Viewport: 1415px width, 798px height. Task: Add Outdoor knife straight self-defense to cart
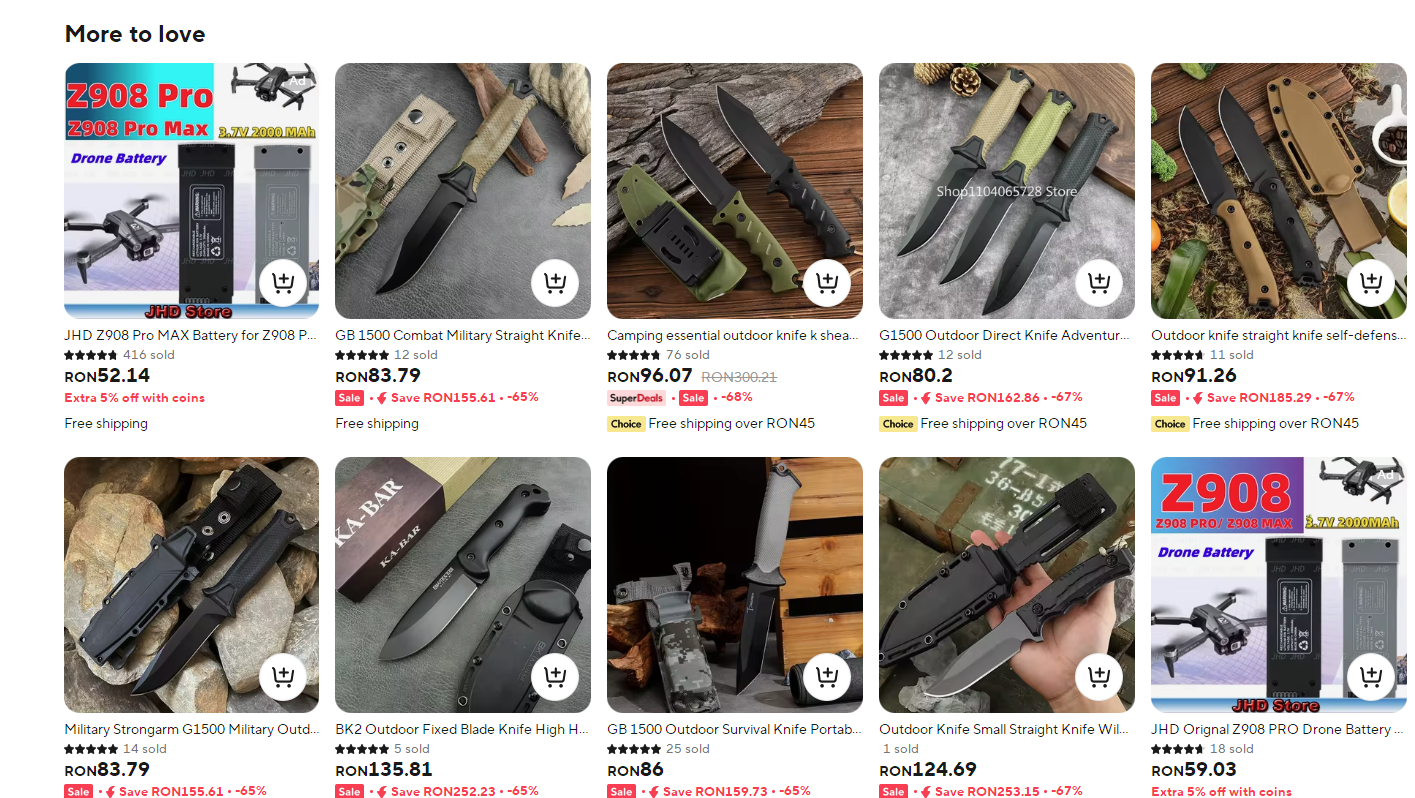(x=1371, y=283)
